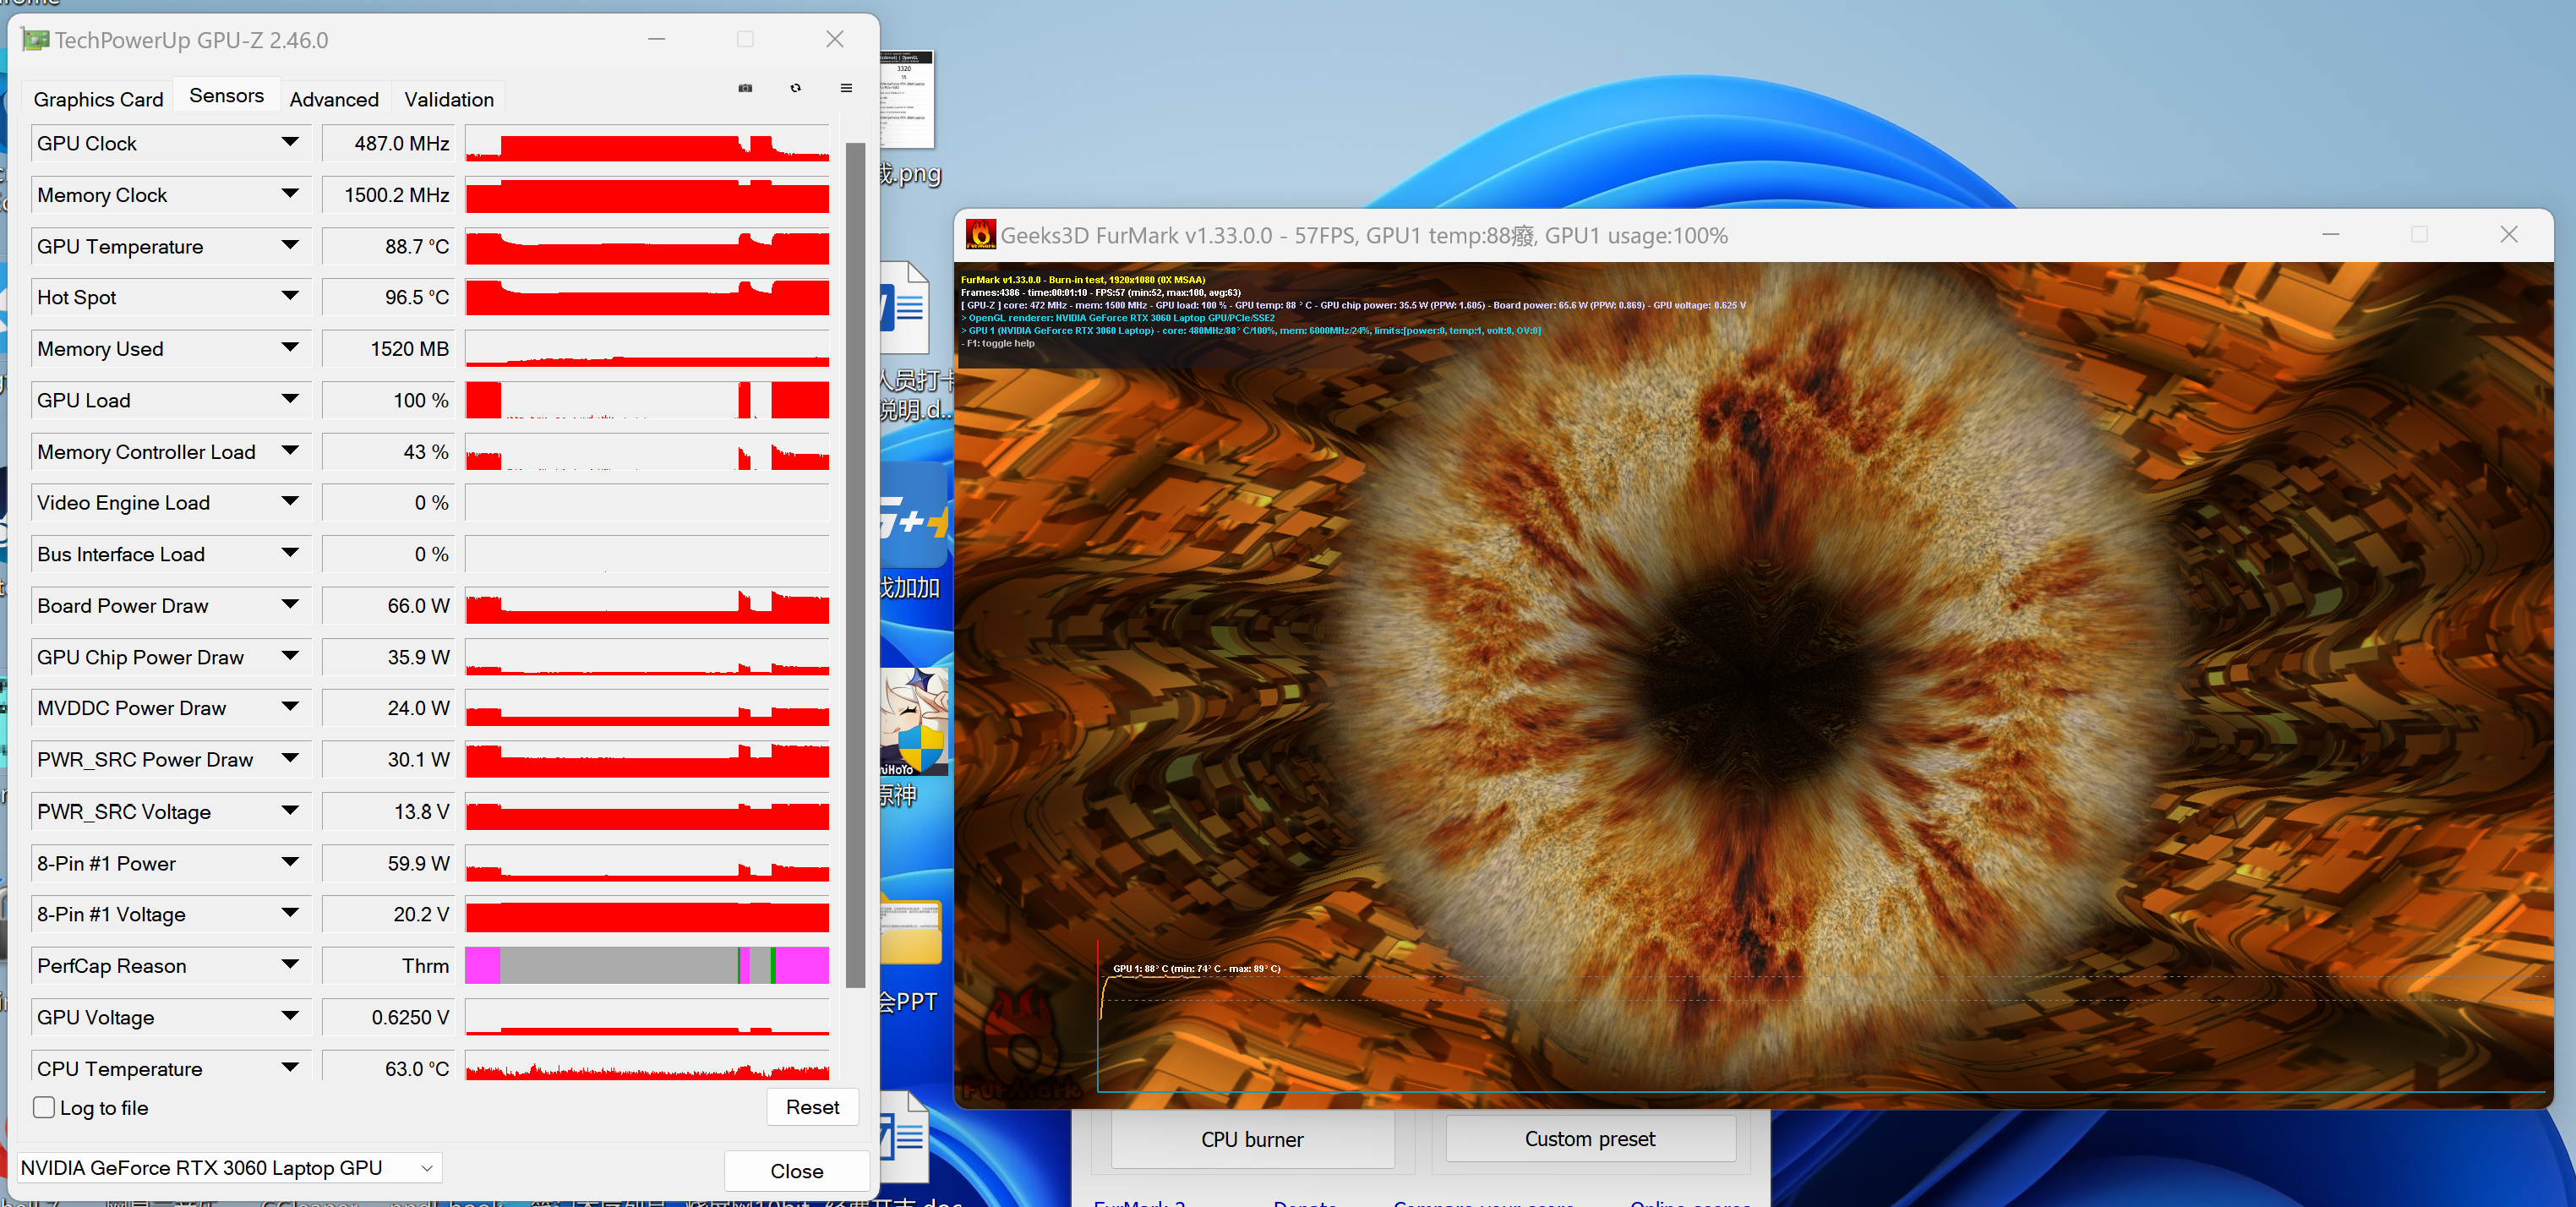Expand the Memory Clock sensor dropdown

pyautogui.click(x=290, y=194)
